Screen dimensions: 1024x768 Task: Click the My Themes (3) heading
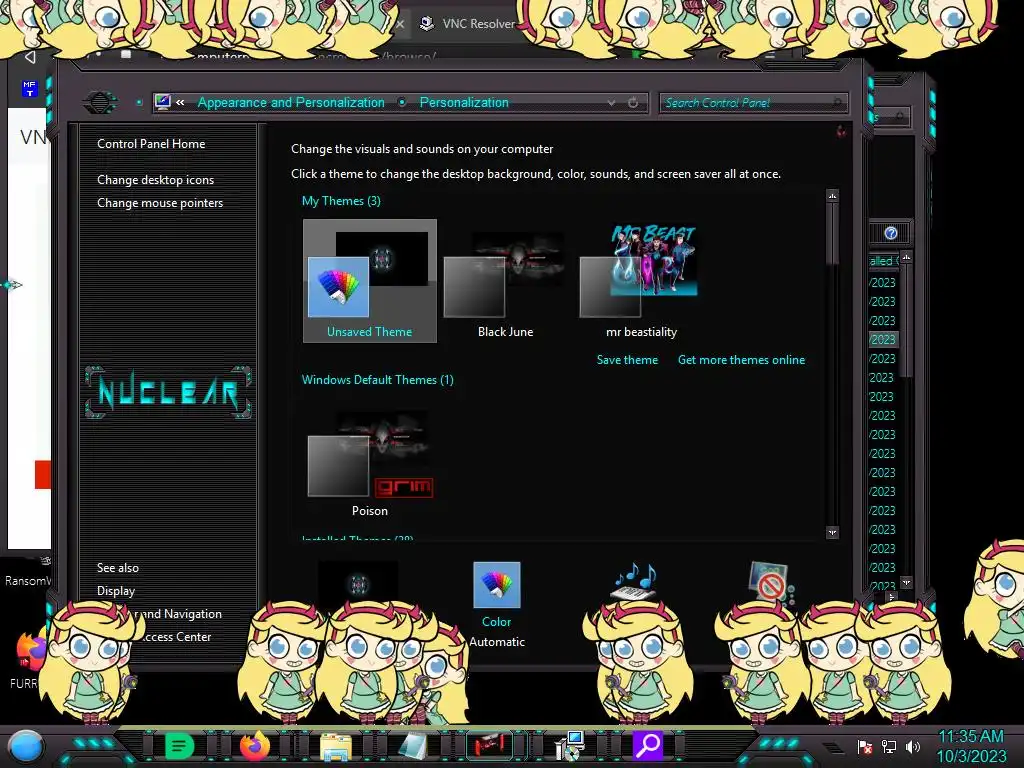(341, 201)
